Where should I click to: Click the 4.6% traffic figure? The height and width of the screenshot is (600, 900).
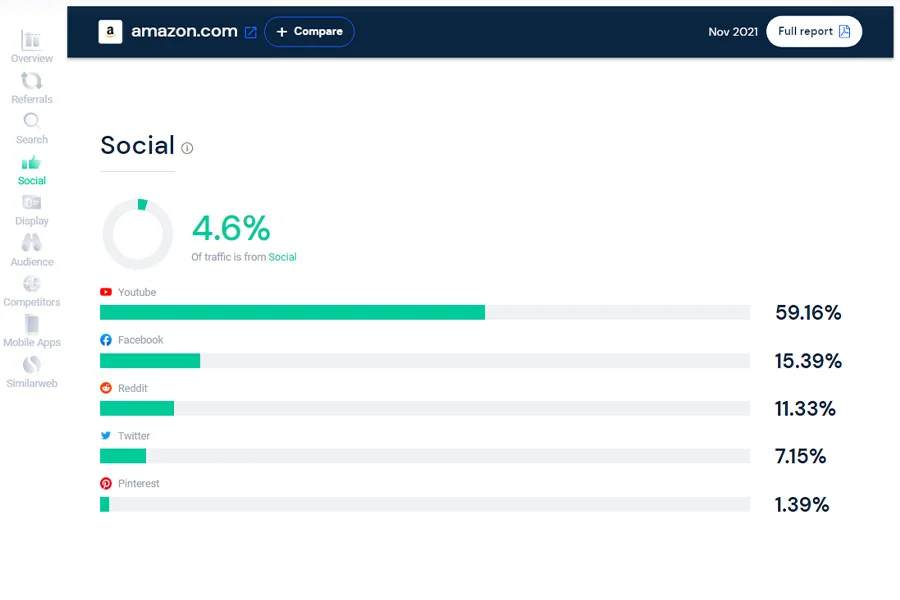coord(231,228)
